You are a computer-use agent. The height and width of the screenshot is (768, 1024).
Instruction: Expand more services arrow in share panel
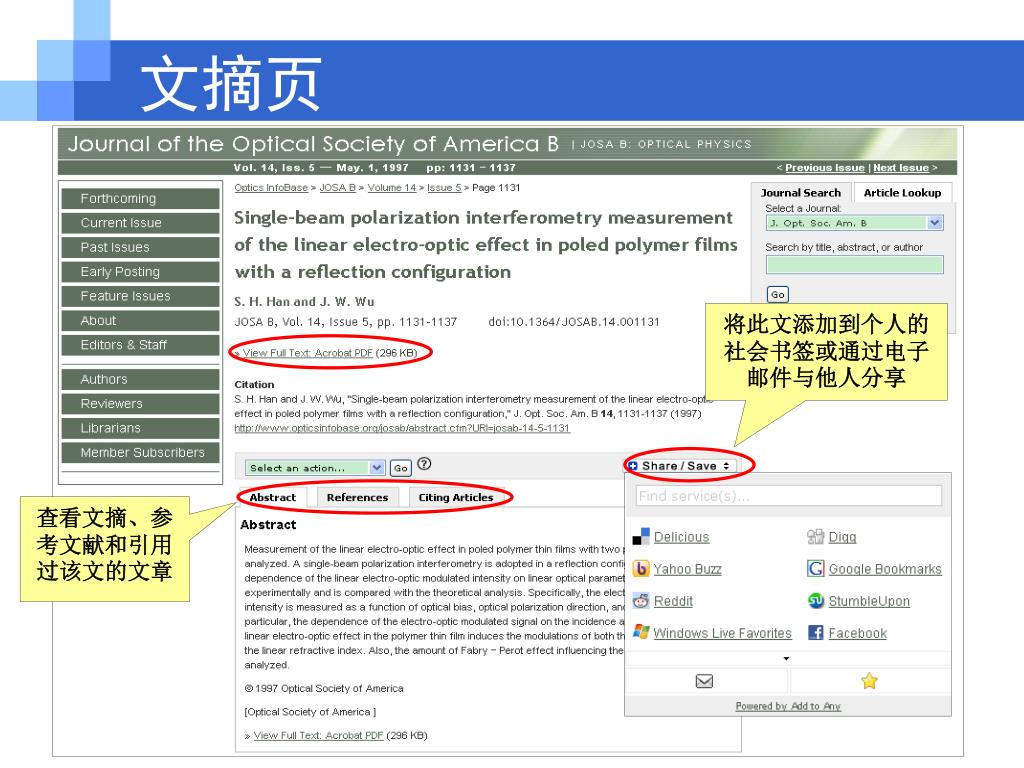pos(786,658)
